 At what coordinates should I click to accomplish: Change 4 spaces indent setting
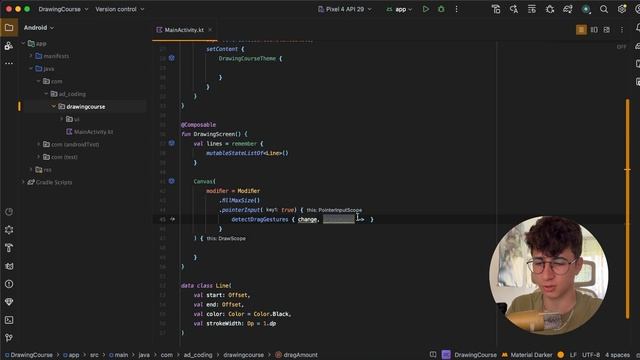point(618,355)
